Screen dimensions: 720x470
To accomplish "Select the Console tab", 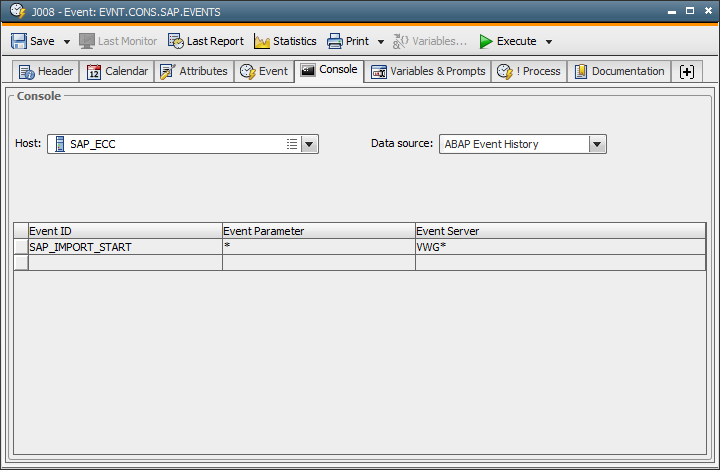I will [x=329, y=70].
